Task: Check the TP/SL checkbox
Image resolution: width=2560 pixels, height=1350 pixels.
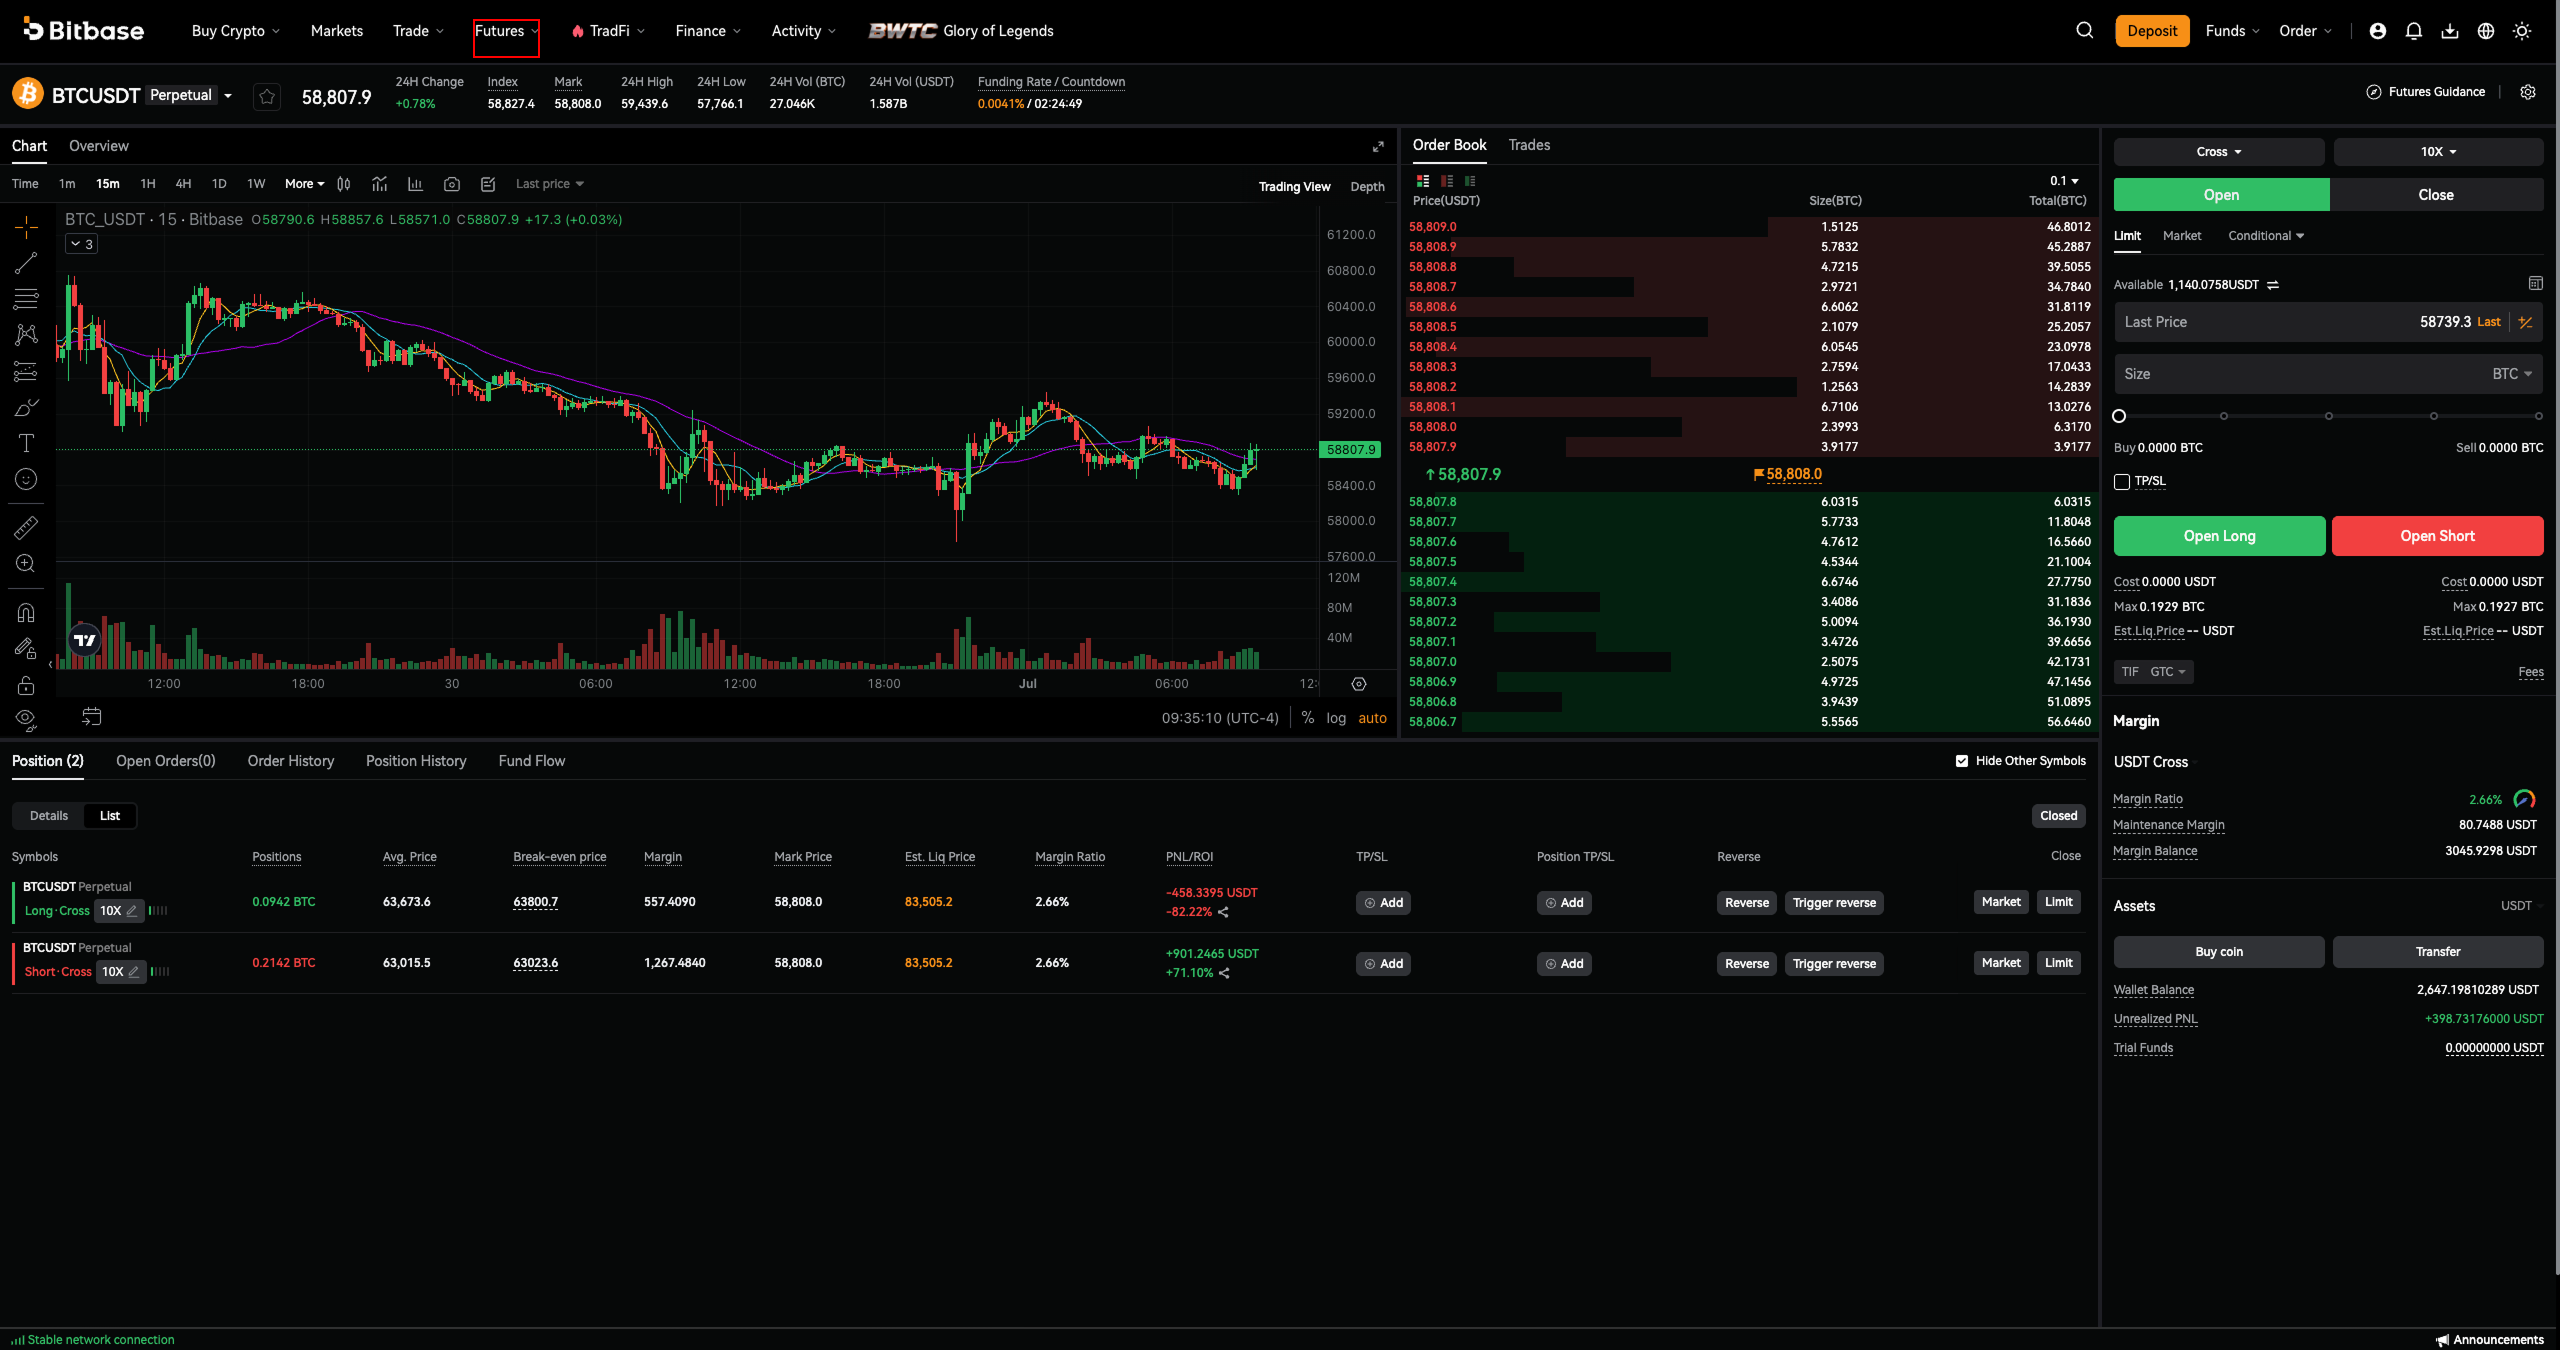Action: pyautogui.click(x=2122, y=482)
